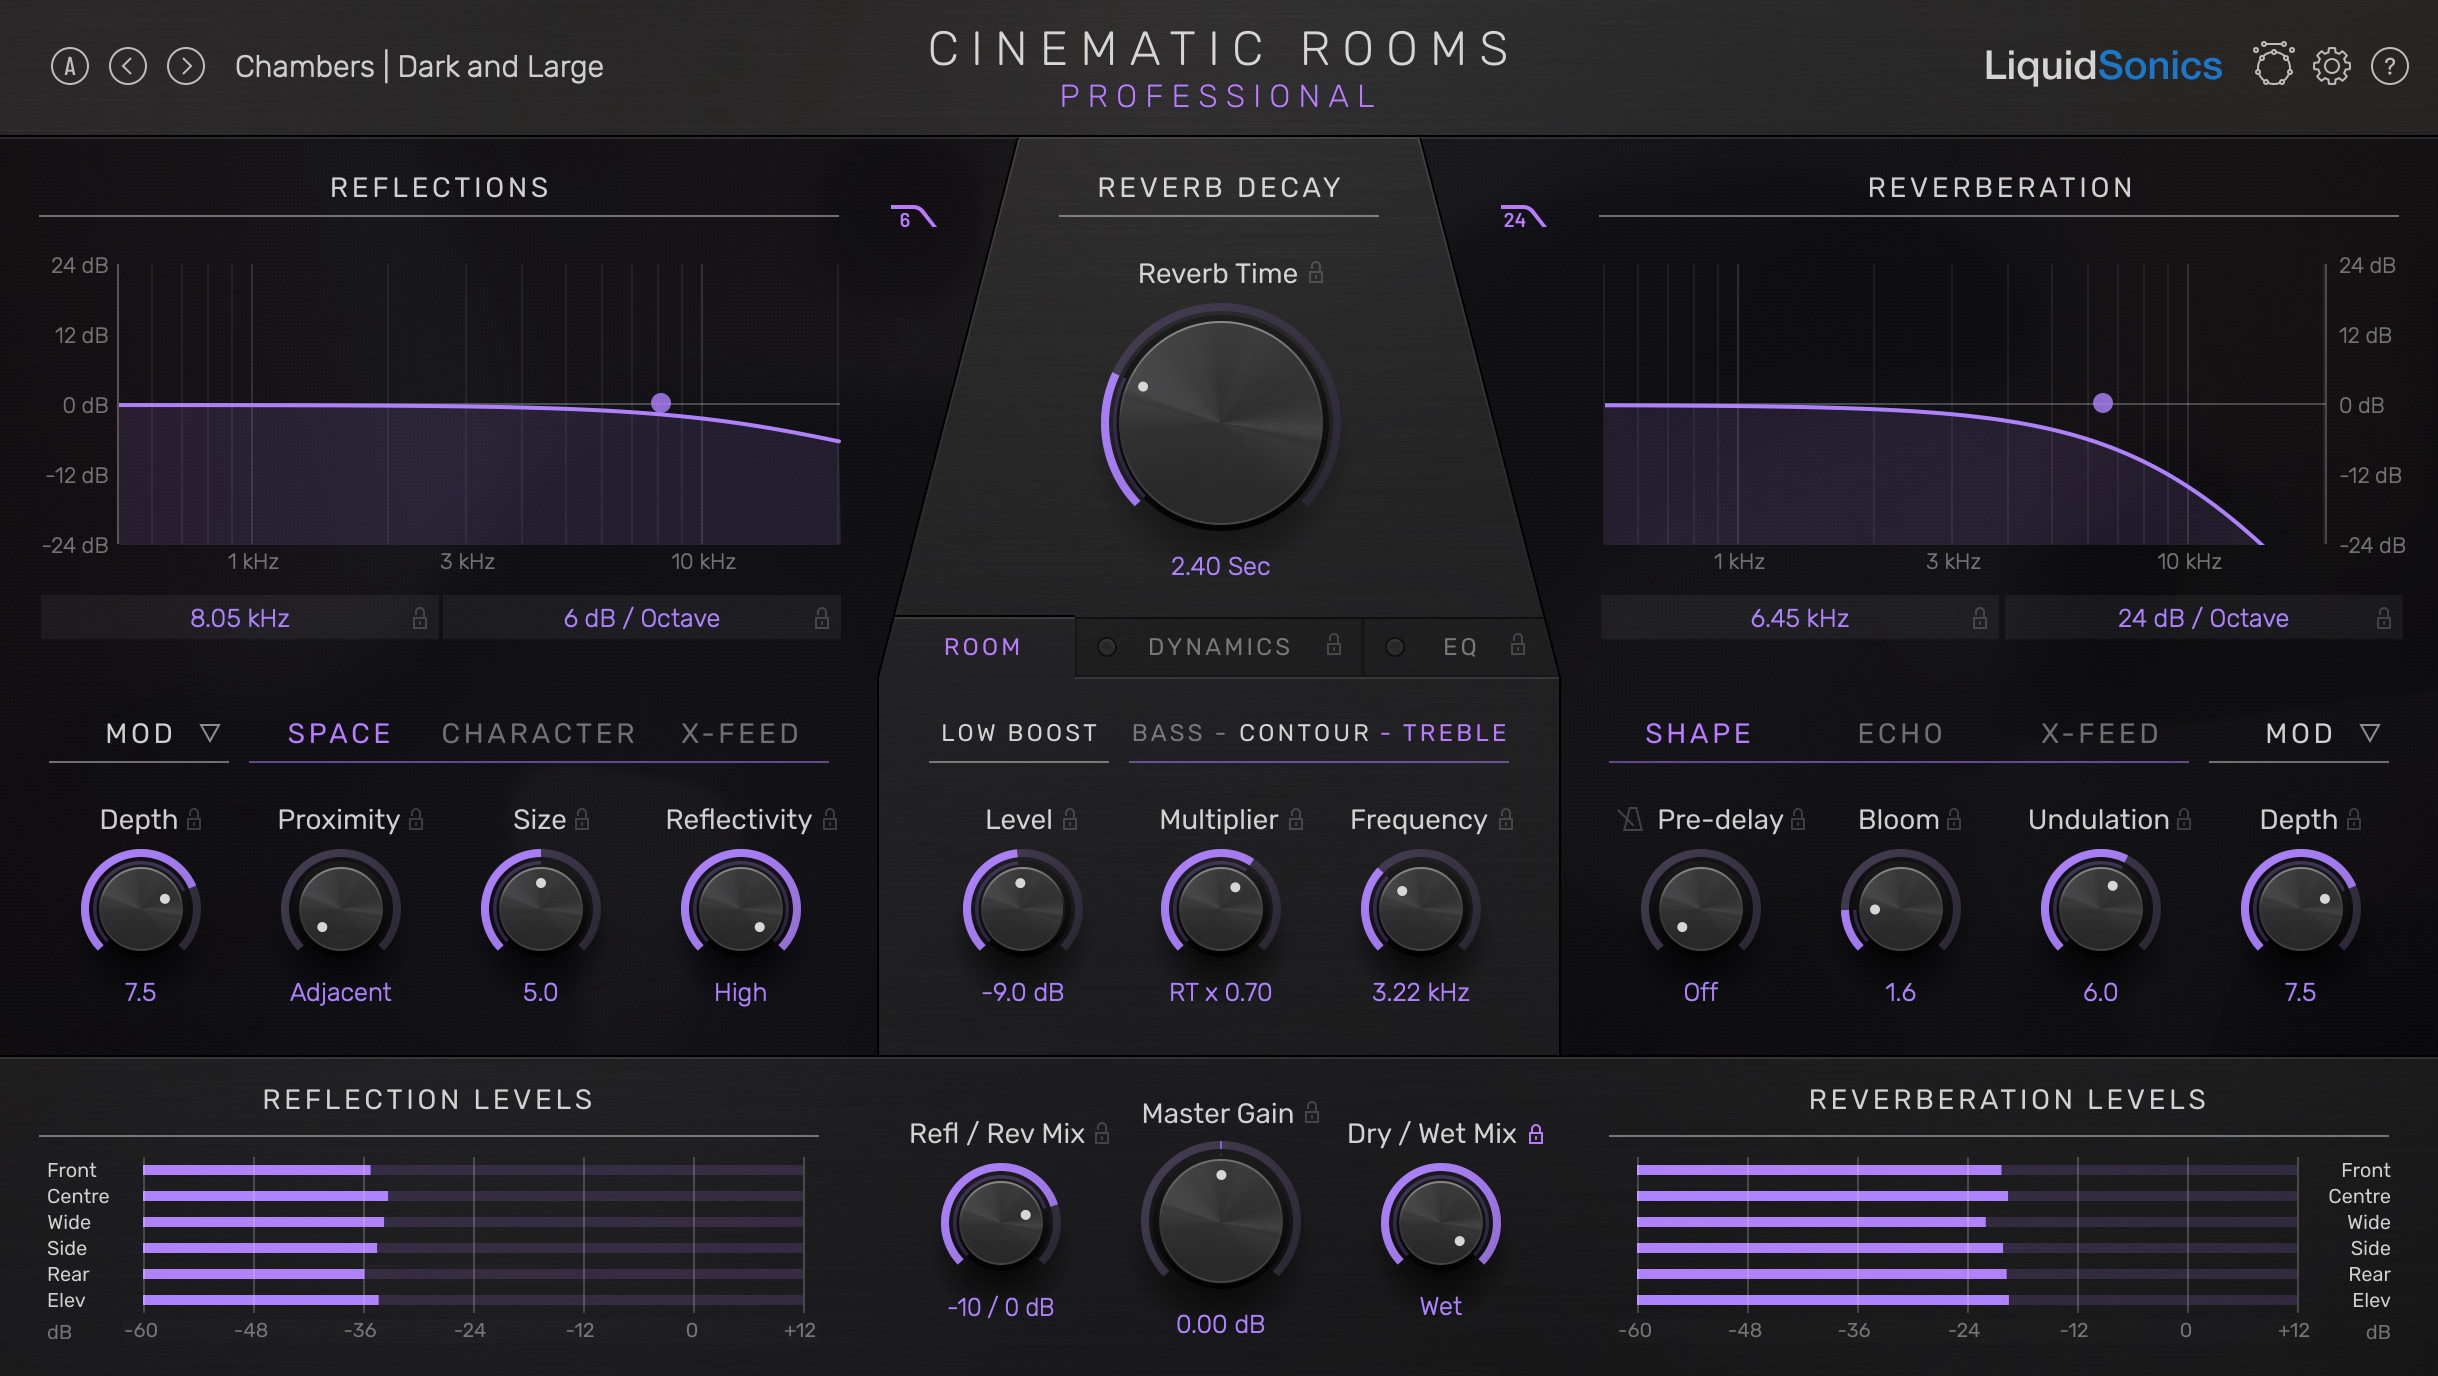This screenshot has width=2438, height=1376.
Task: Click the Reflectivity knob
Action: point(741,908)
